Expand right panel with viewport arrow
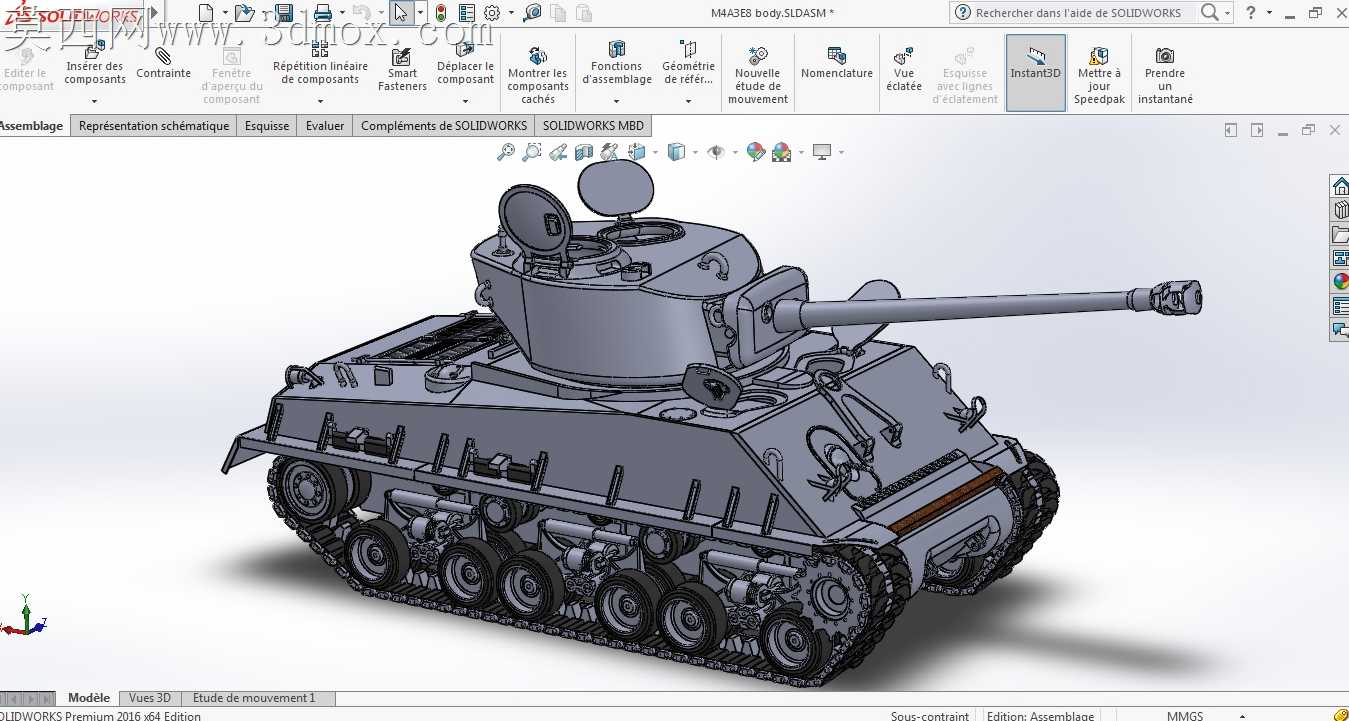 pos(1257,130)
